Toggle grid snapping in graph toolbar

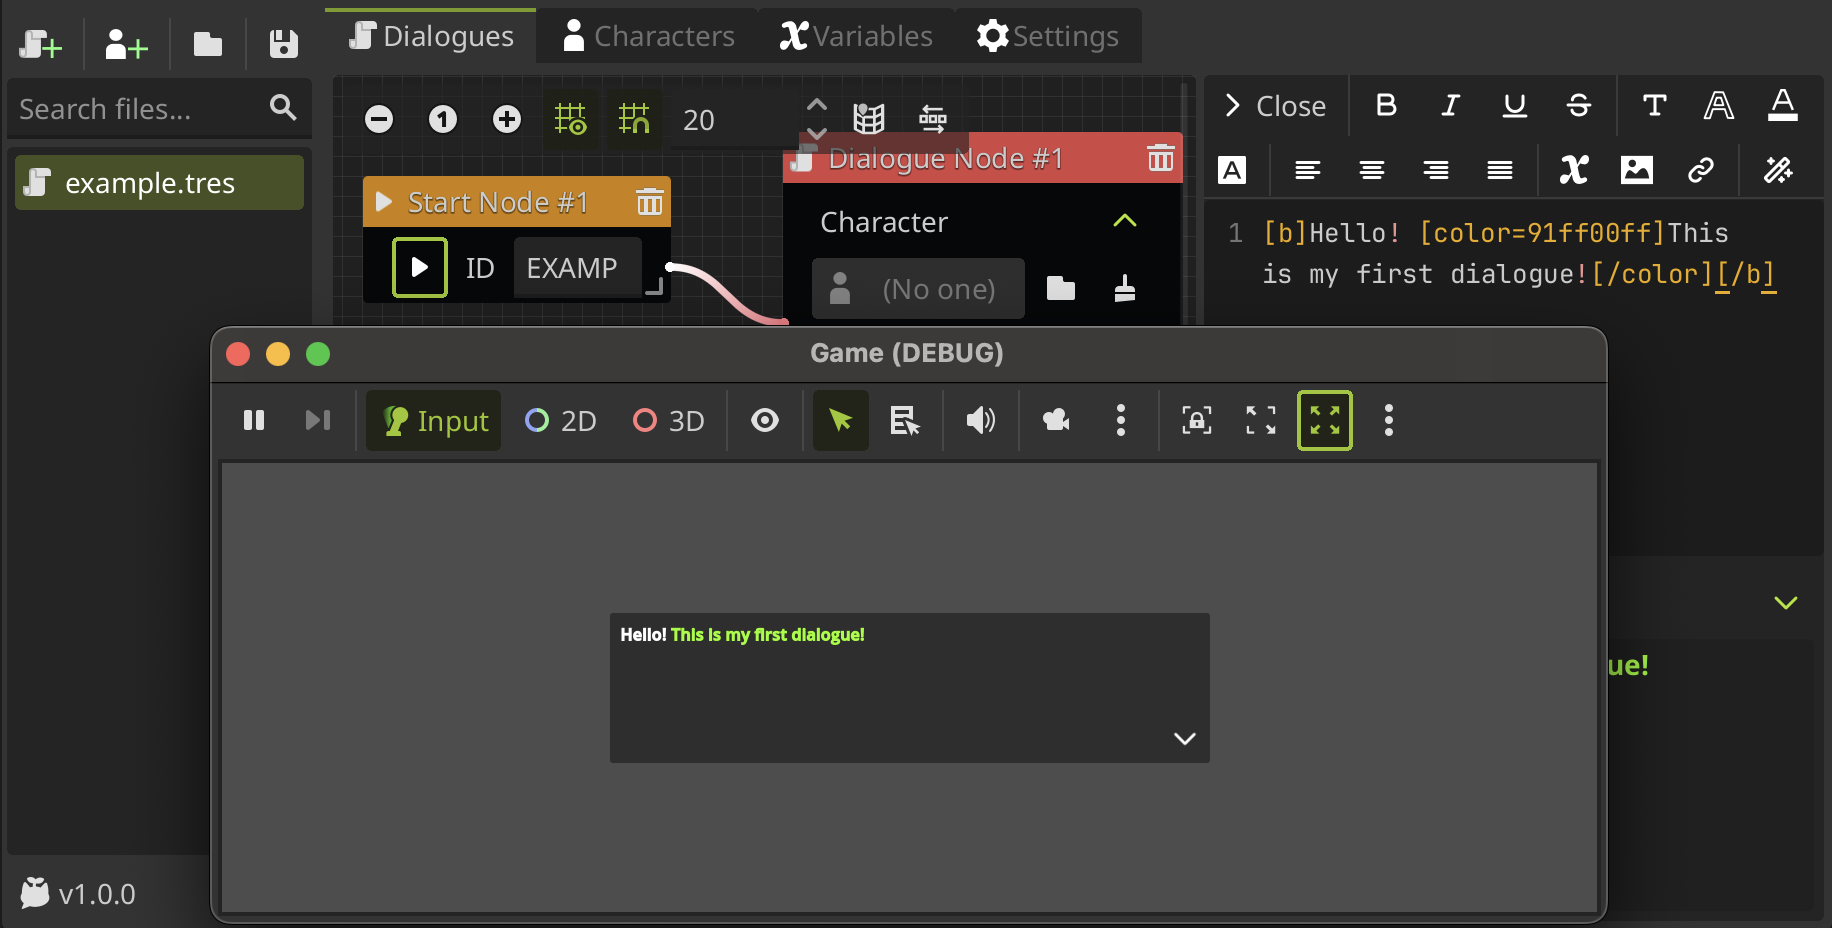[x=634, y=120]
